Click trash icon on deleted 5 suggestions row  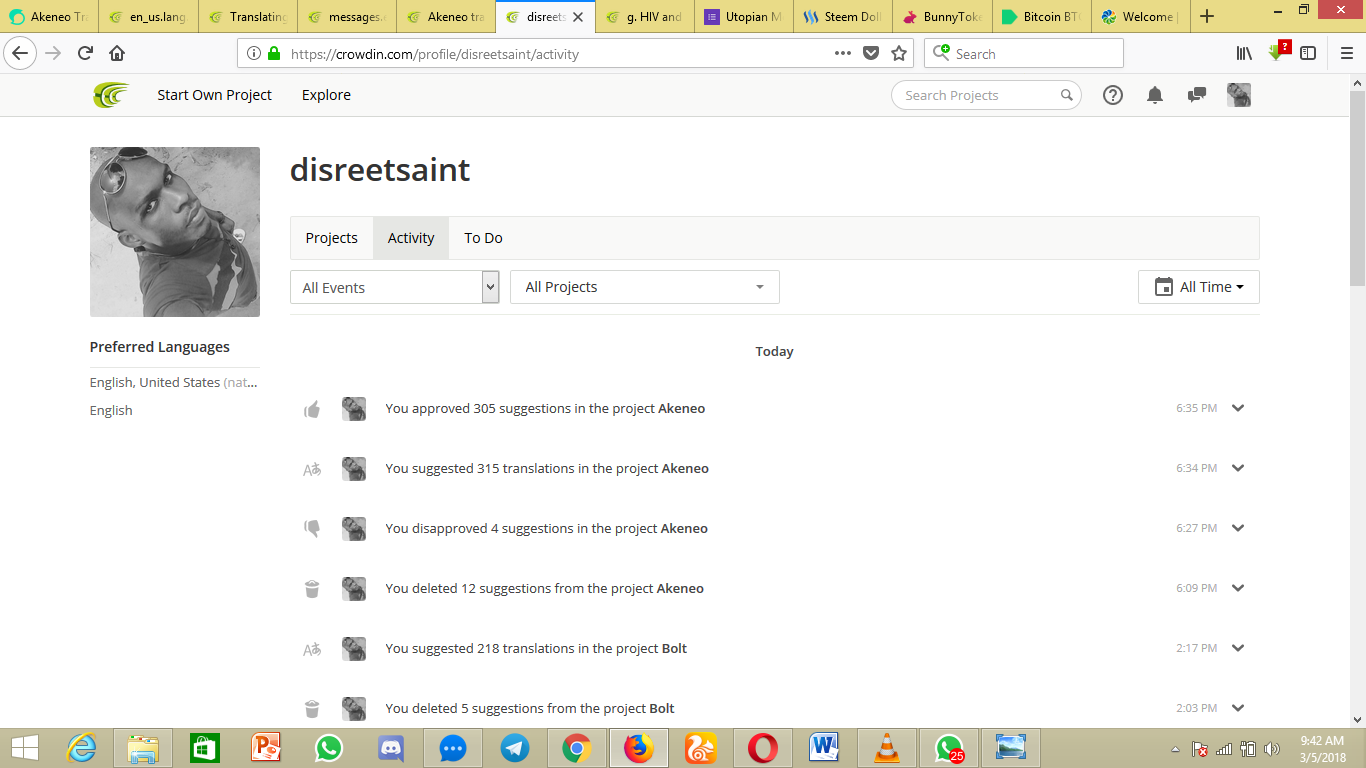click(x=312, y=709)
